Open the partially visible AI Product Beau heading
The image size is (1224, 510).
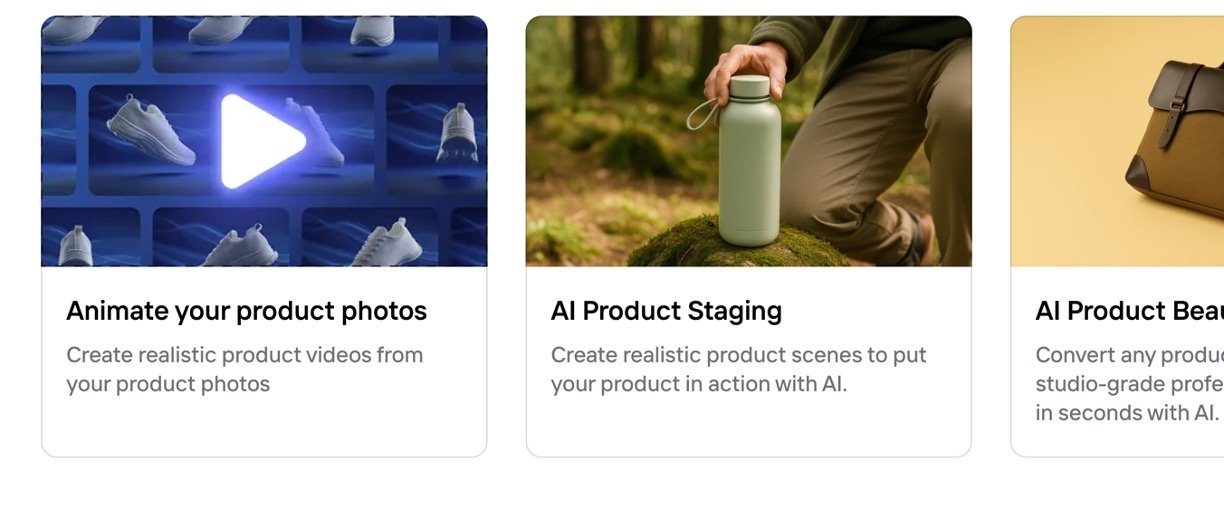[x=1129, y=311]
